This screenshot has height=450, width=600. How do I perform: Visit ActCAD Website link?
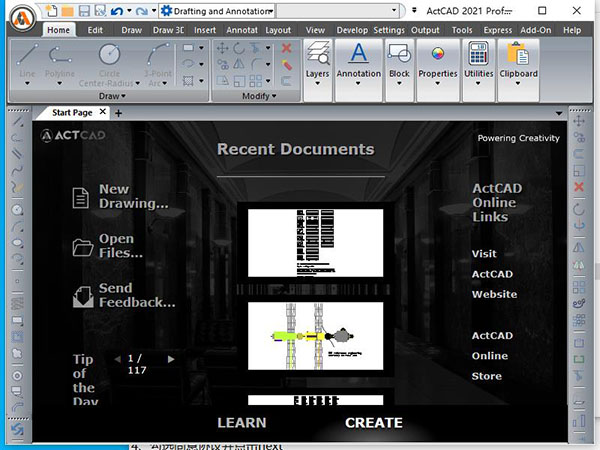coord(494,274)
